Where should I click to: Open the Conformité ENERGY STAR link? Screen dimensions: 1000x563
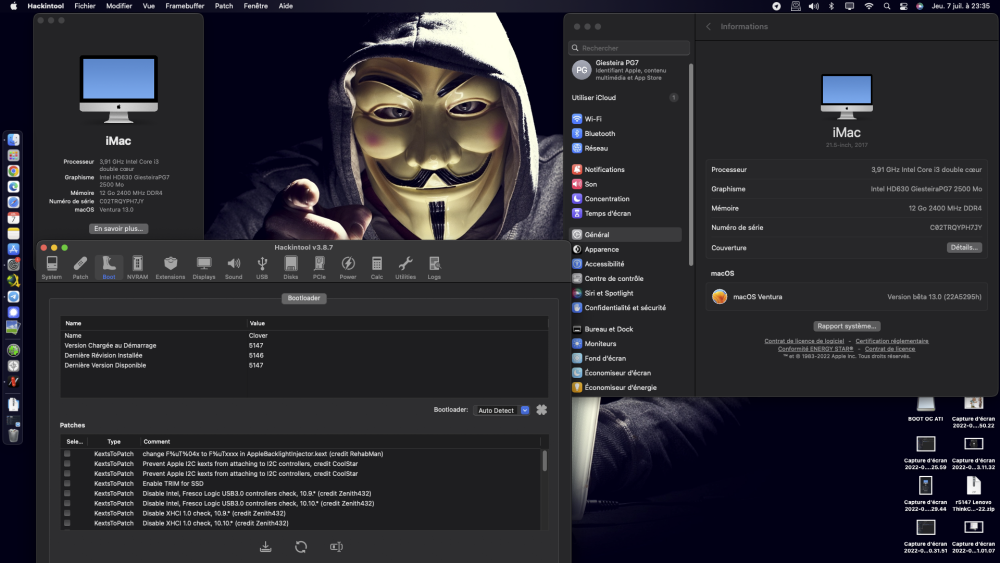[816, 349]
